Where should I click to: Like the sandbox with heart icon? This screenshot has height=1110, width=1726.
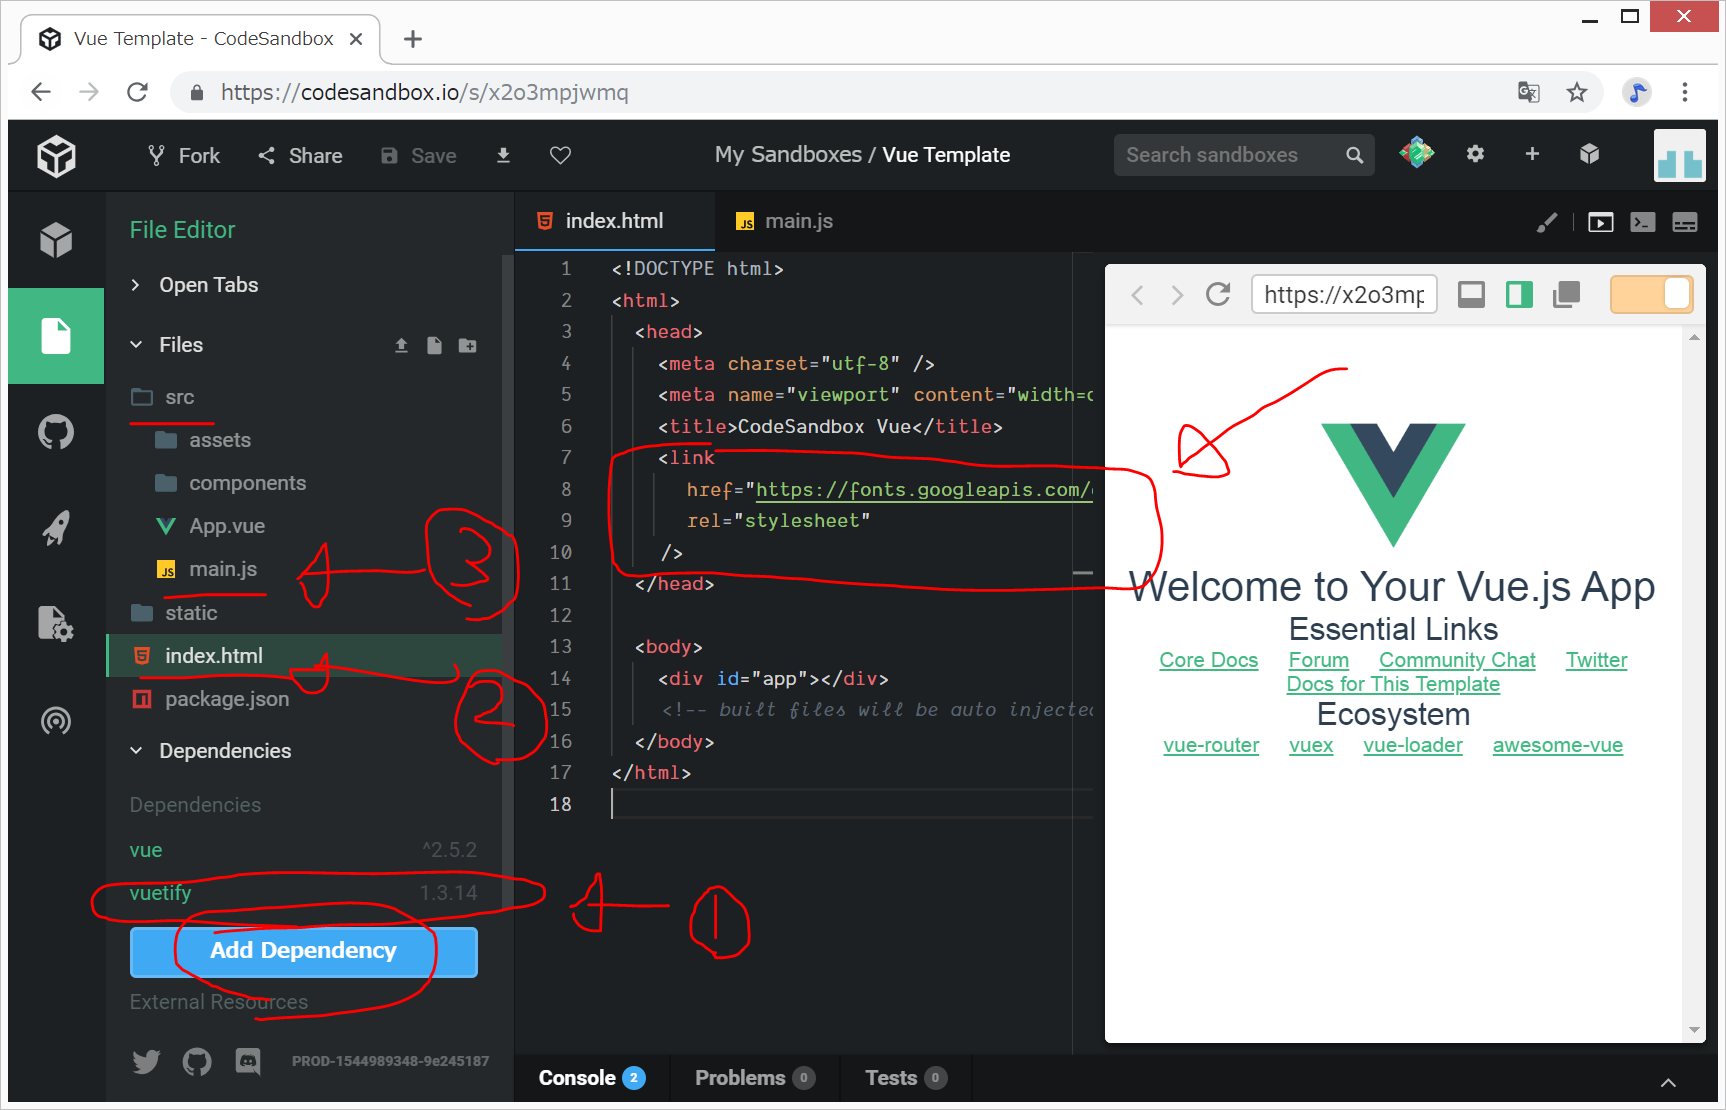[560, 155]
